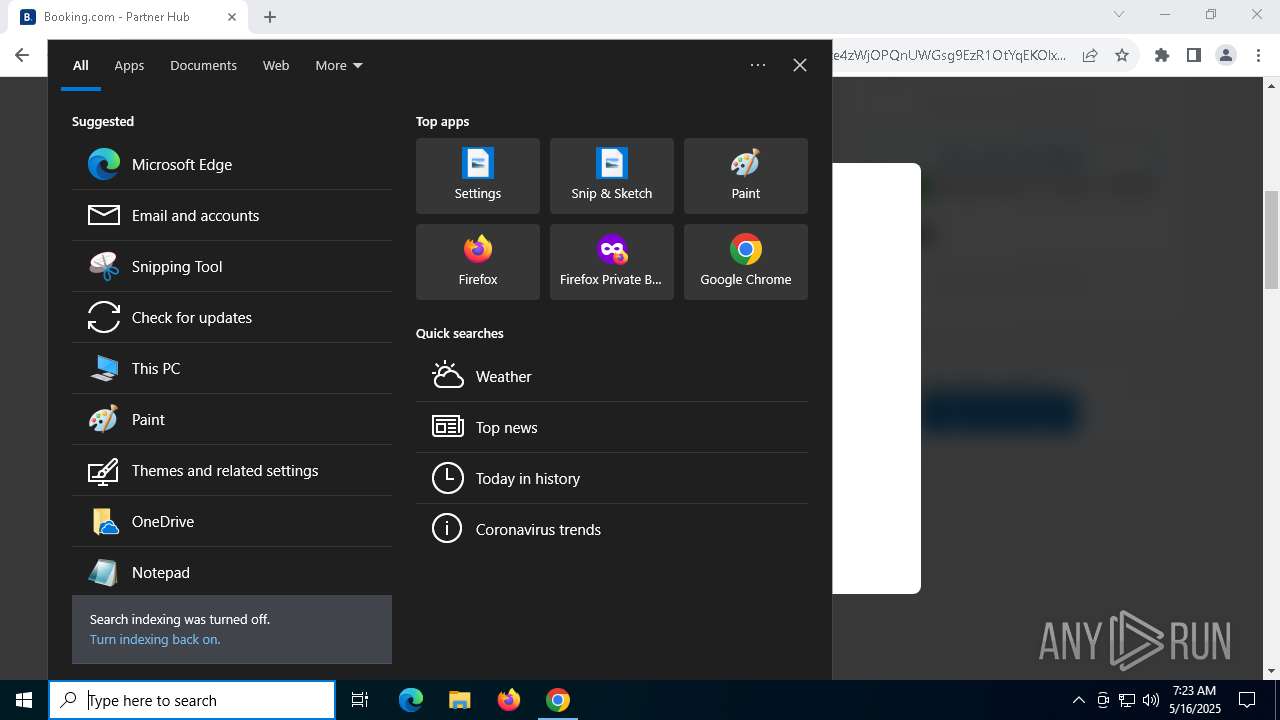Open the taskbar clock and date
This screenshot has width=1280, height=720.
(1194, 700)
